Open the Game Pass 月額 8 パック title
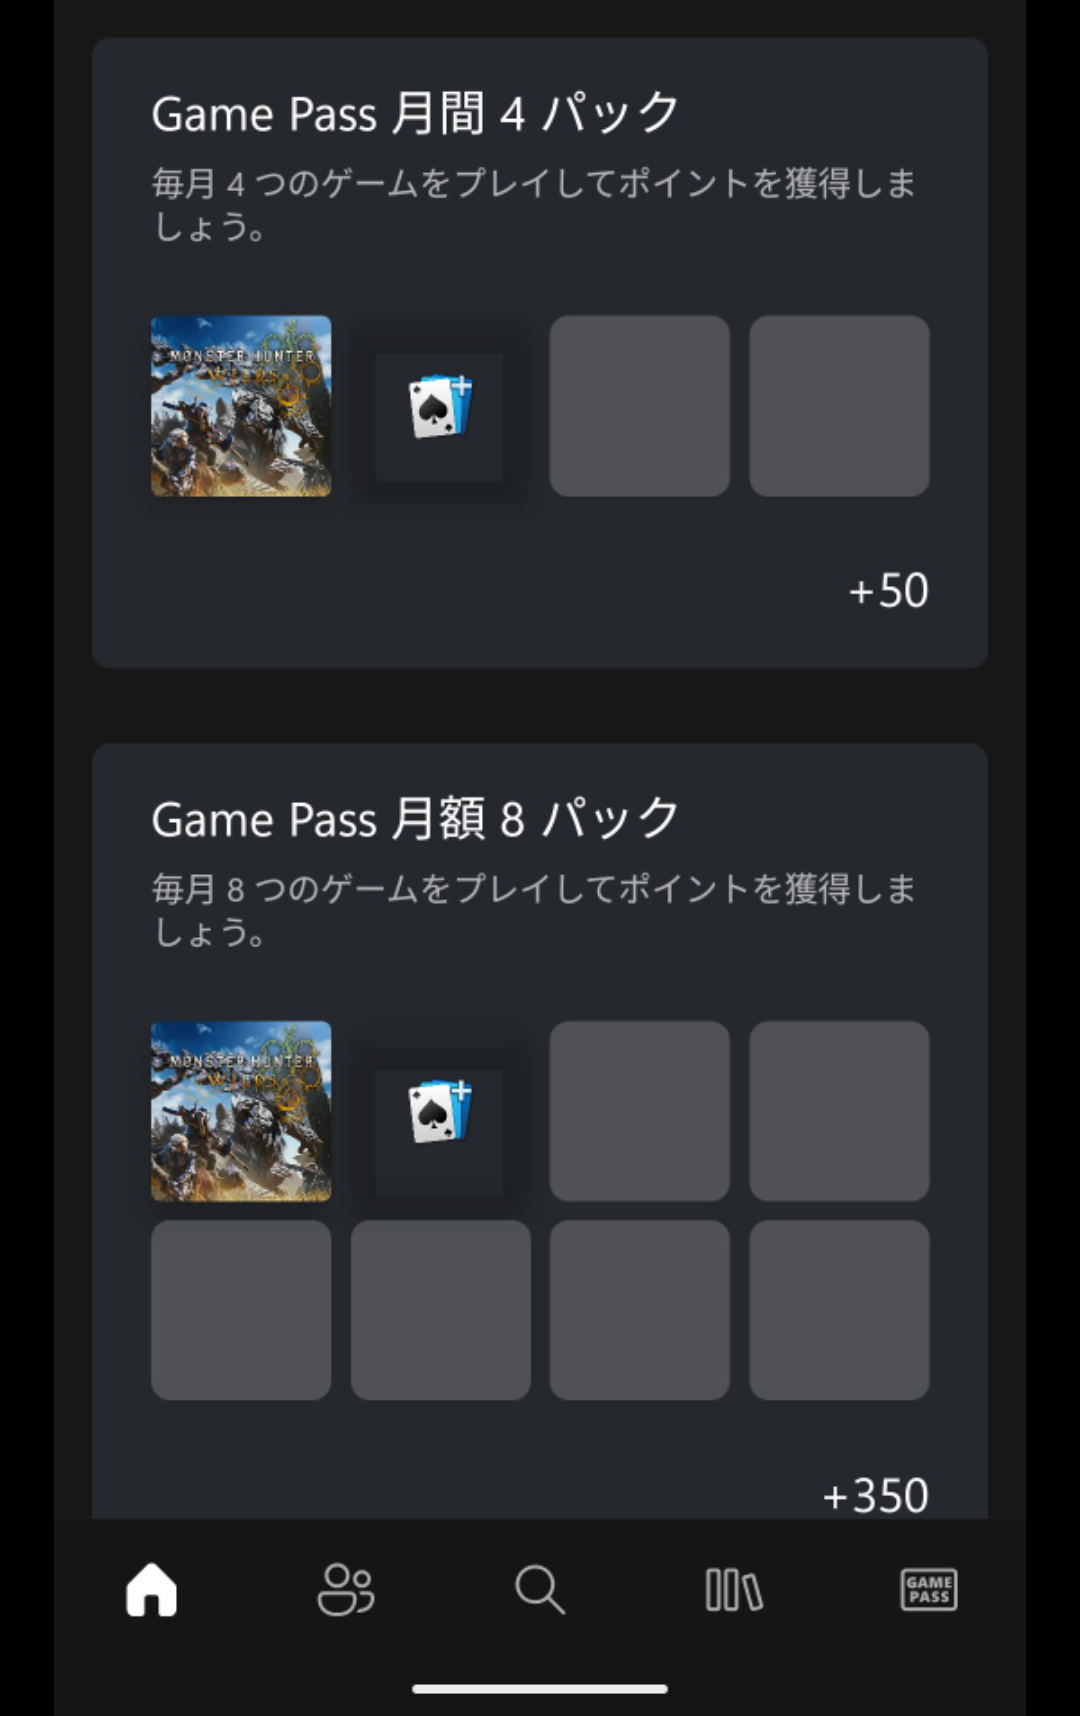This screenshot has height=1716, width=1080. pyautogui.click(x=415, y=818)
